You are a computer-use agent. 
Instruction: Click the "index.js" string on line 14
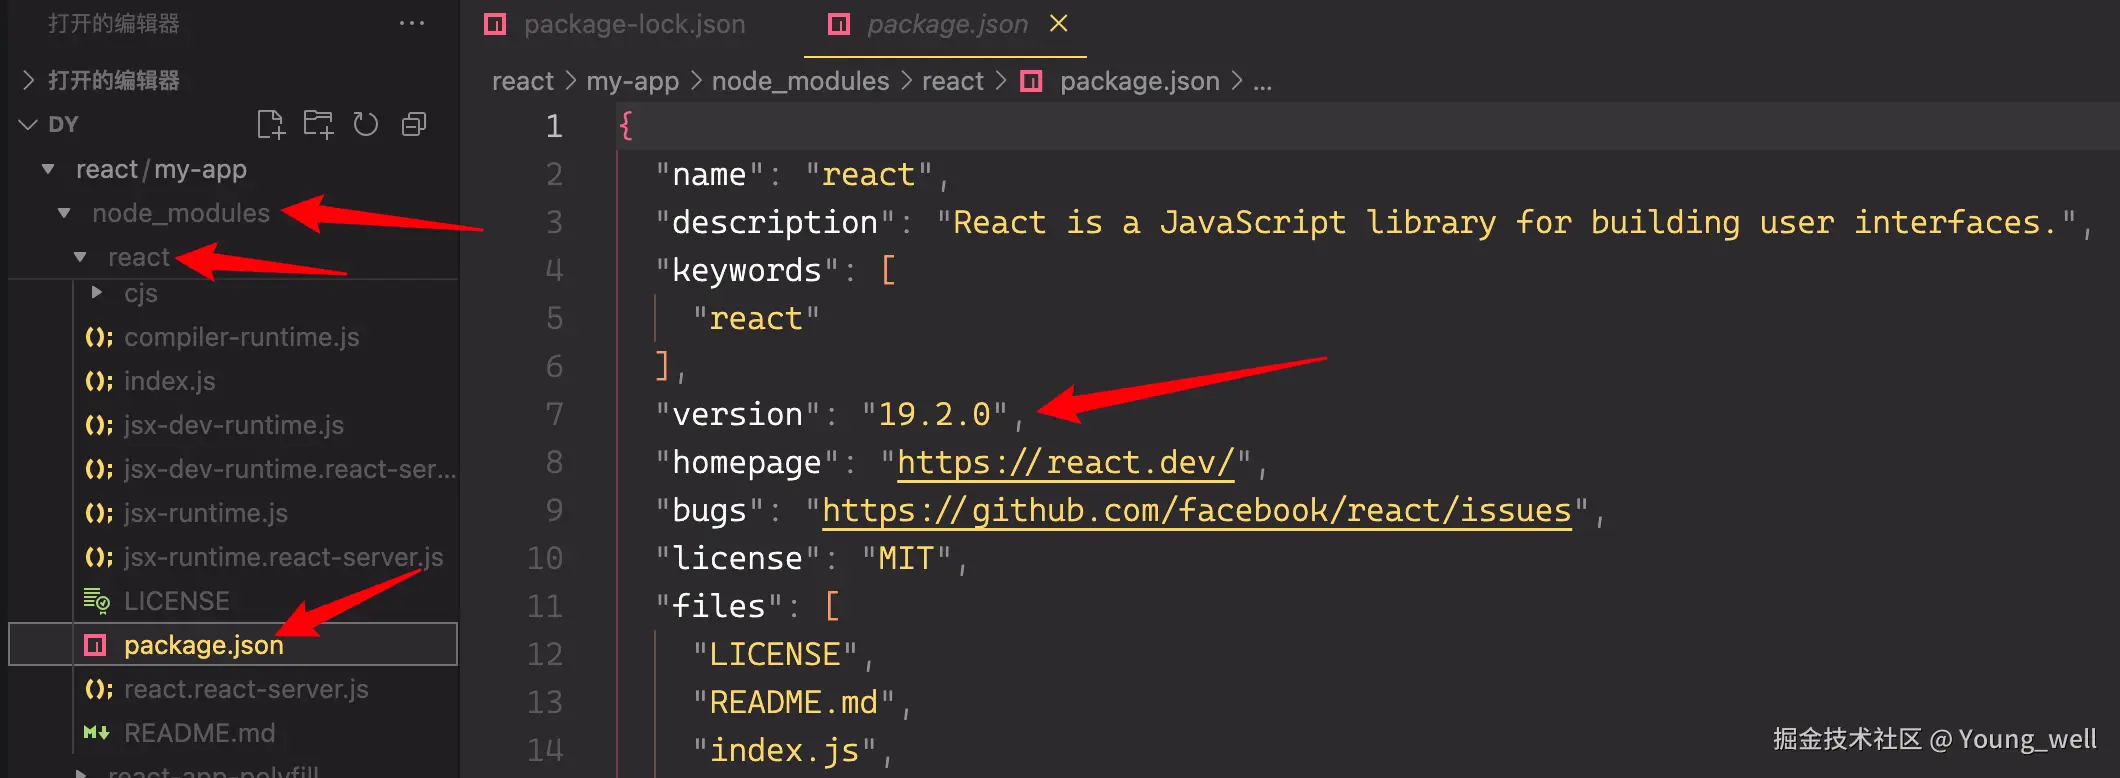click(x=784, y=750)
